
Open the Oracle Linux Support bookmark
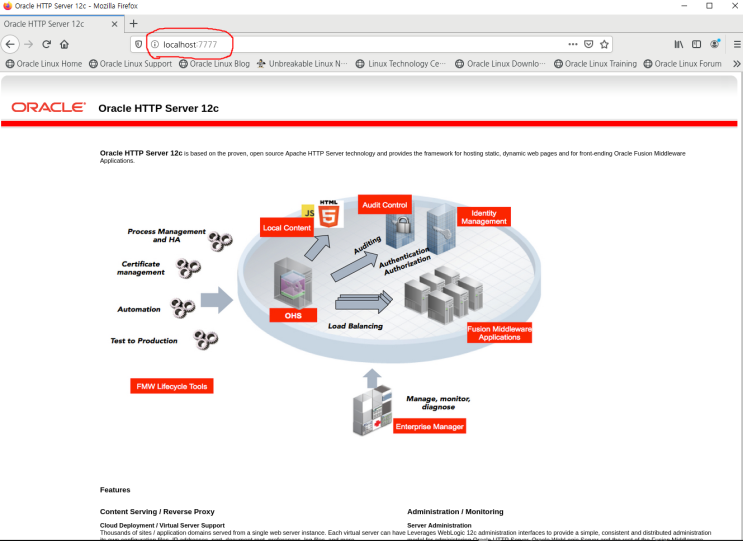coord(131,63)
